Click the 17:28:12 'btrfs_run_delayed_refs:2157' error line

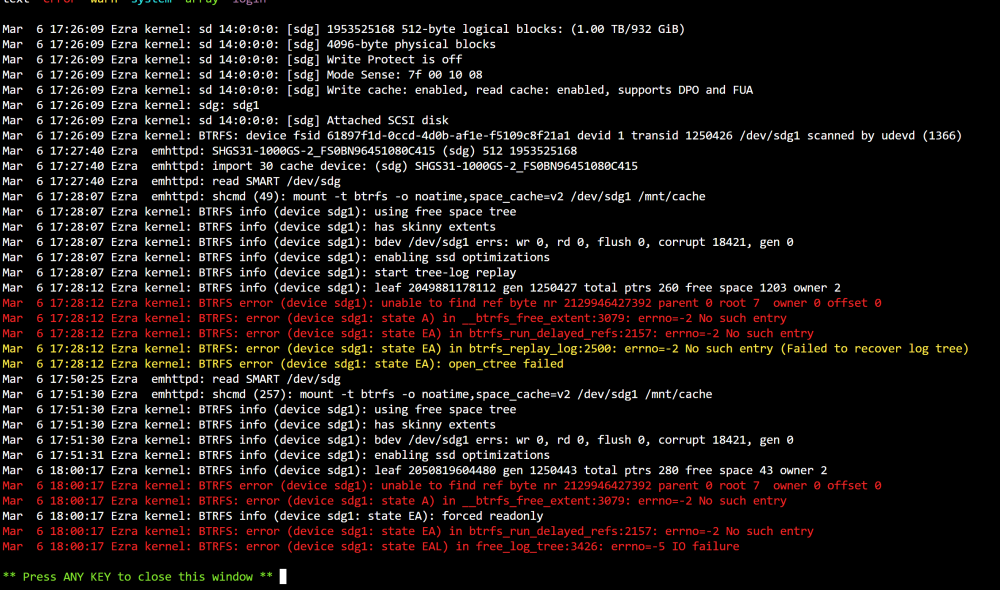coord(408,334)
